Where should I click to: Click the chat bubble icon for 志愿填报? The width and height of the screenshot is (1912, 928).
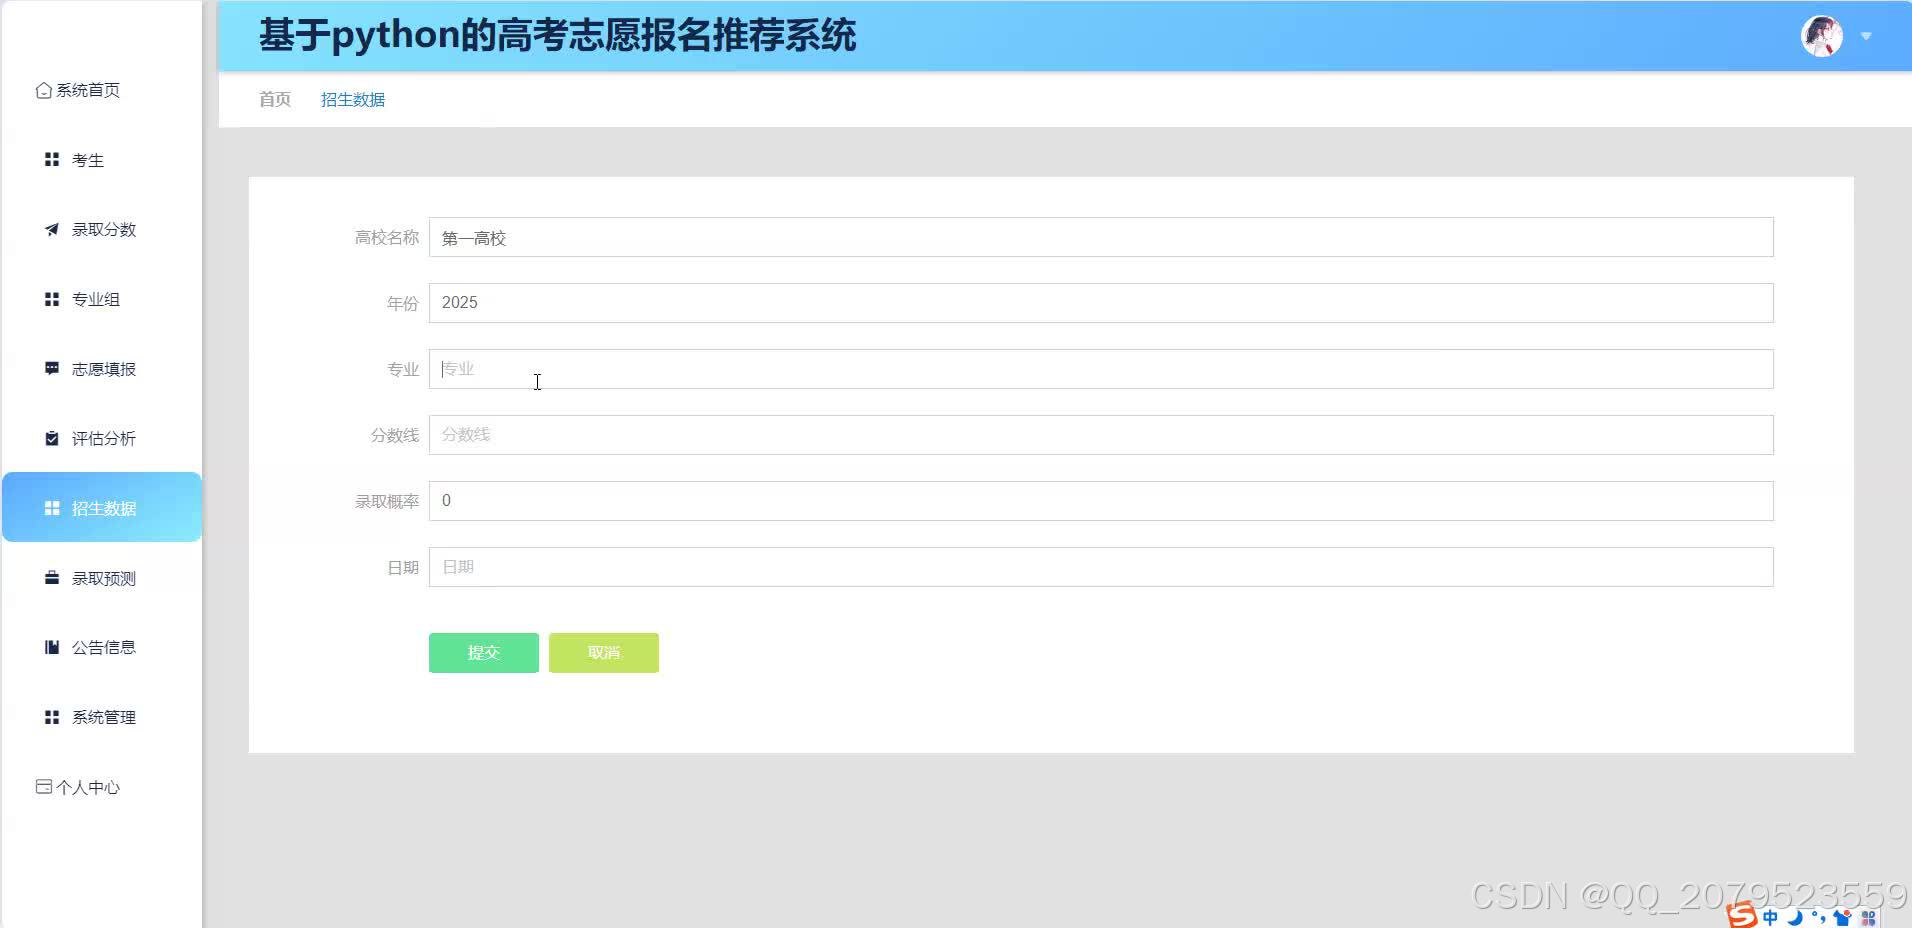pyautogui.click(x=52, y=368)
